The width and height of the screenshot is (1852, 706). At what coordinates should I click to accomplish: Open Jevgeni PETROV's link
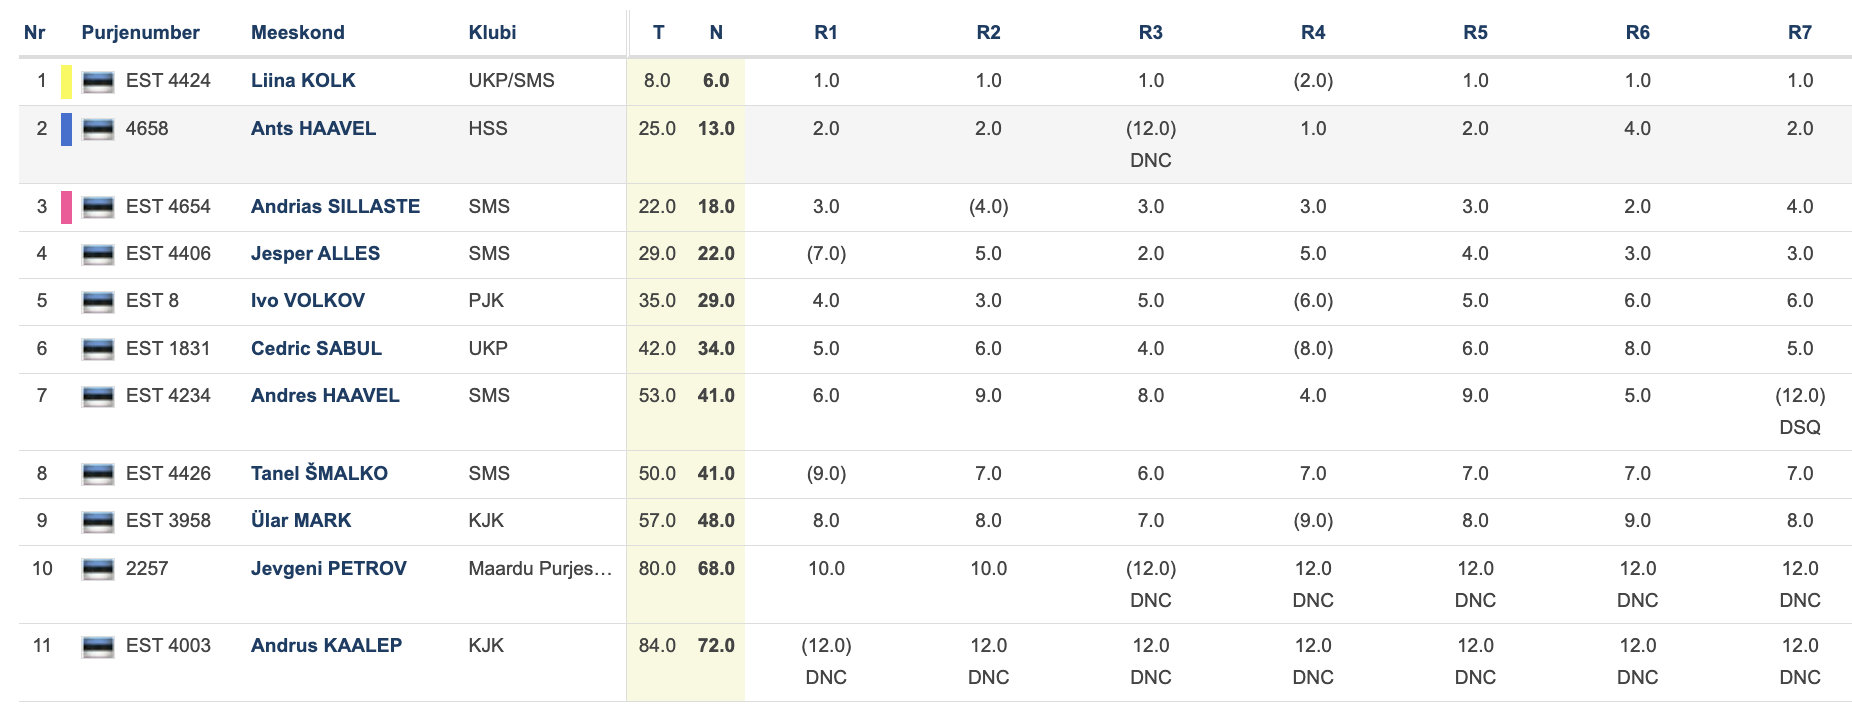329,568
